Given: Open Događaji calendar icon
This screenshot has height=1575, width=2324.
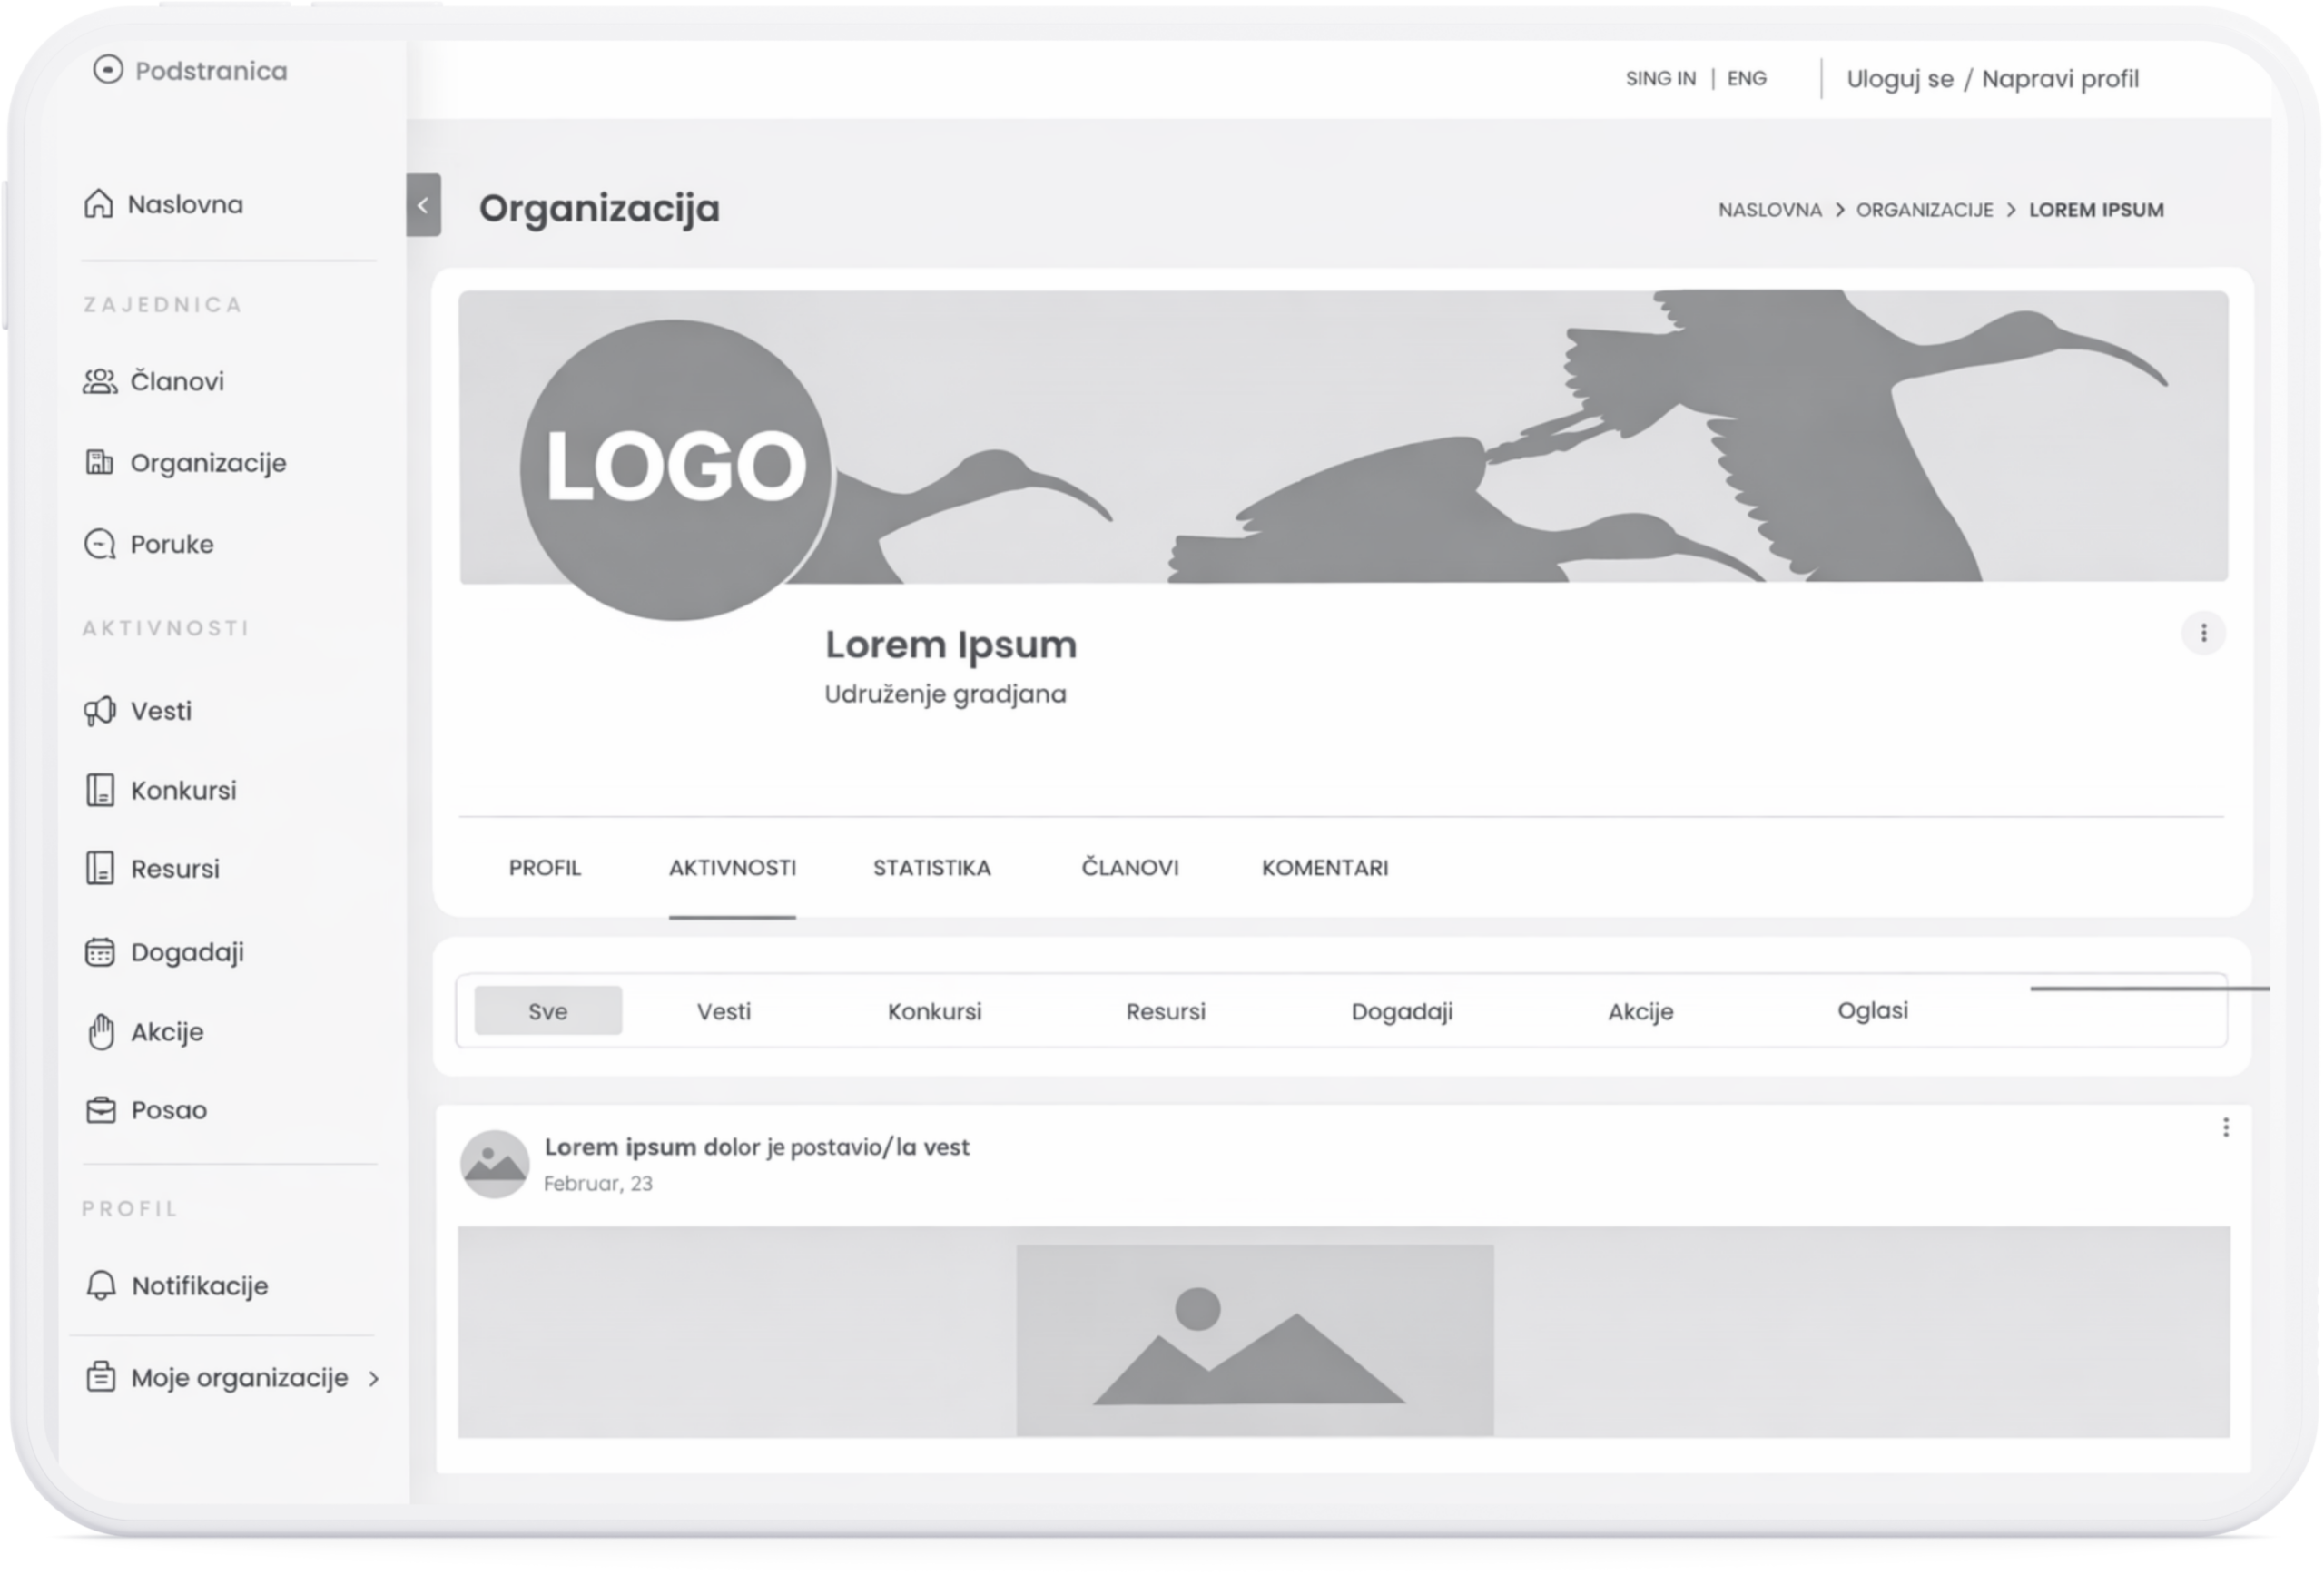Looking at the screenshot, I should coord(99,952).
